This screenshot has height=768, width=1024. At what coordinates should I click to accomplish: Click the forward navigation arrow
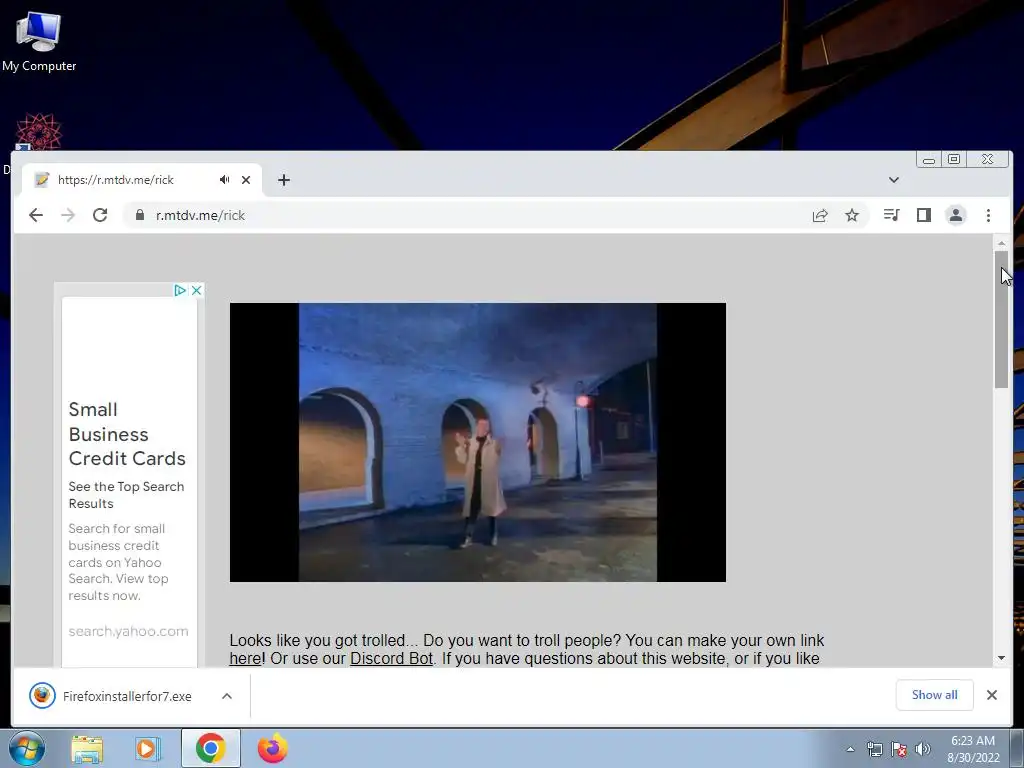68,215
